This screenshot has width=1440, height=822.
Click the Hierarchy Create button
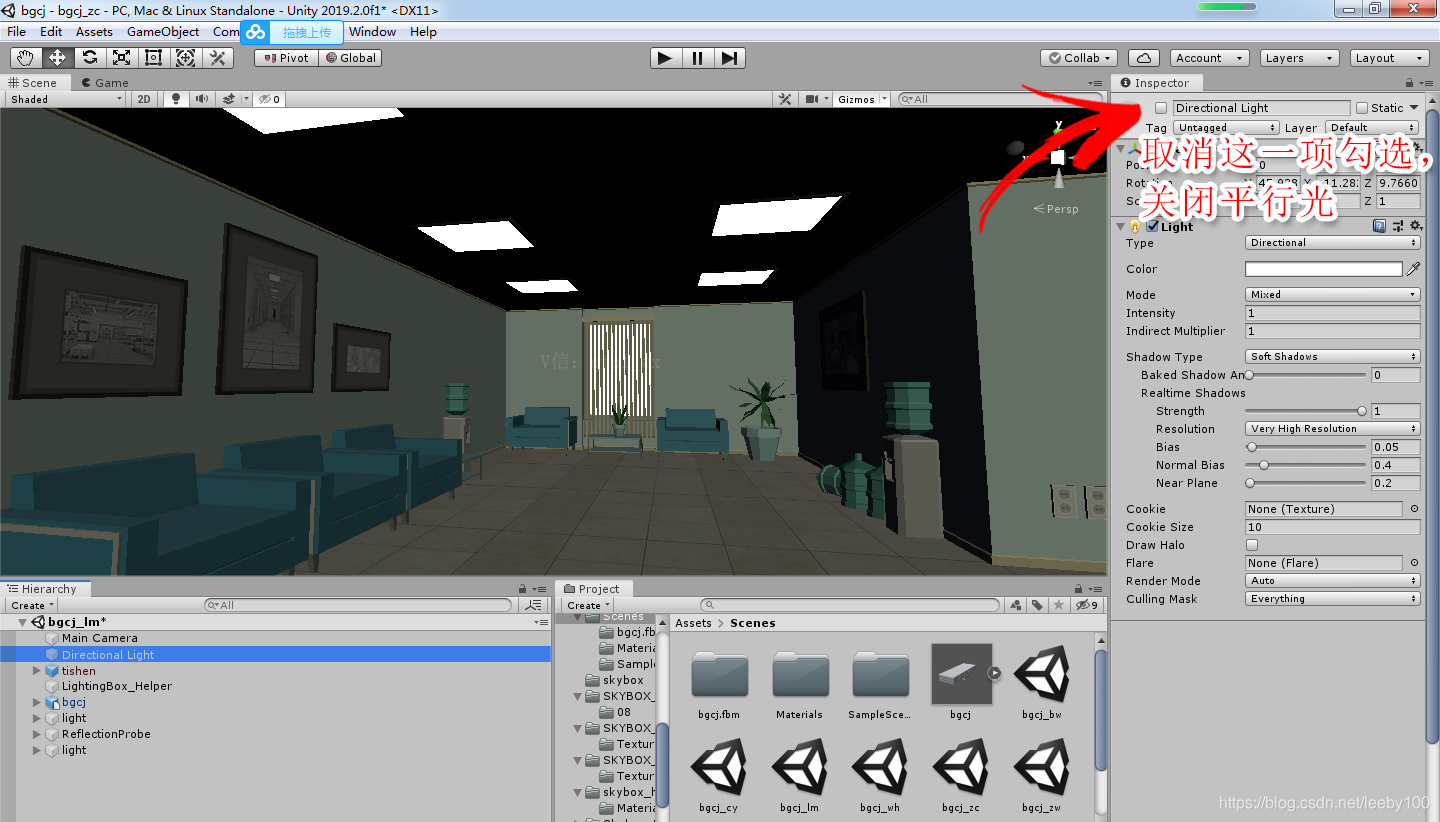32,605
